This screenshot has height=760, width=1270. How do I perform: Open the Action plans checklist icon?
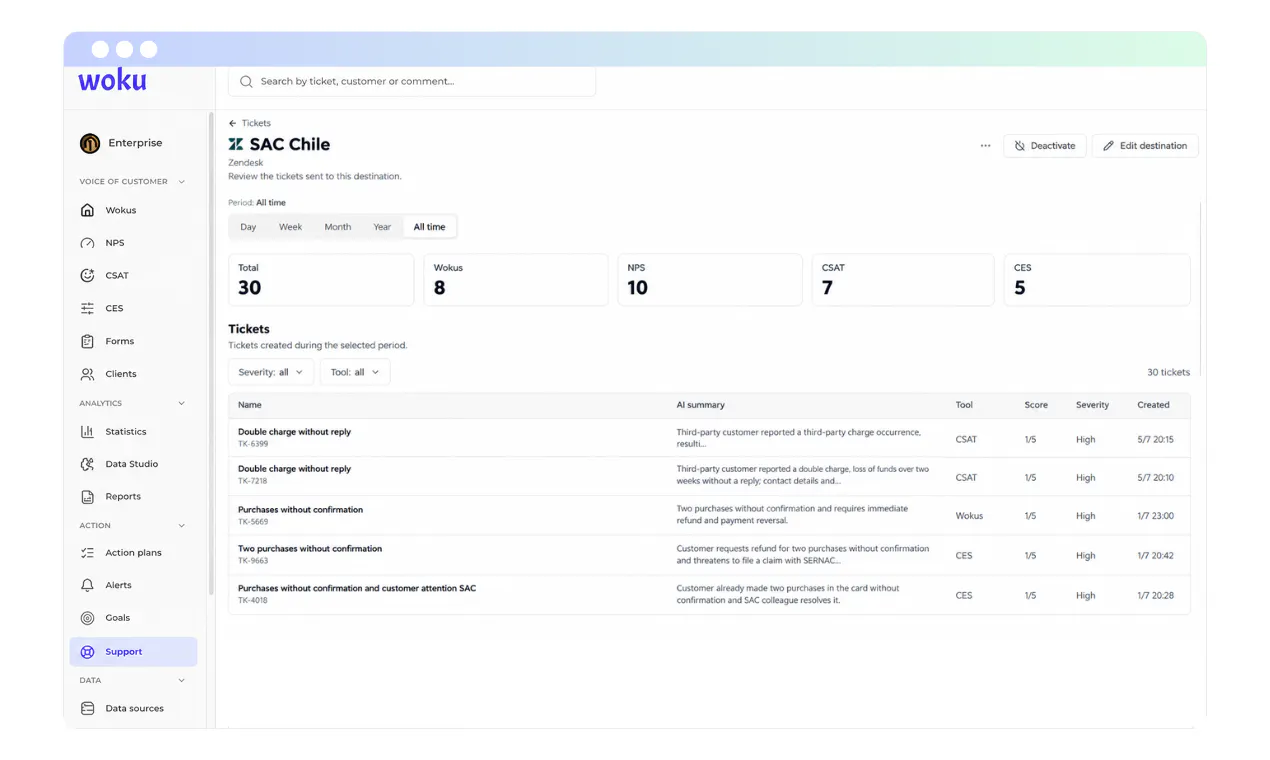(87, 553)
